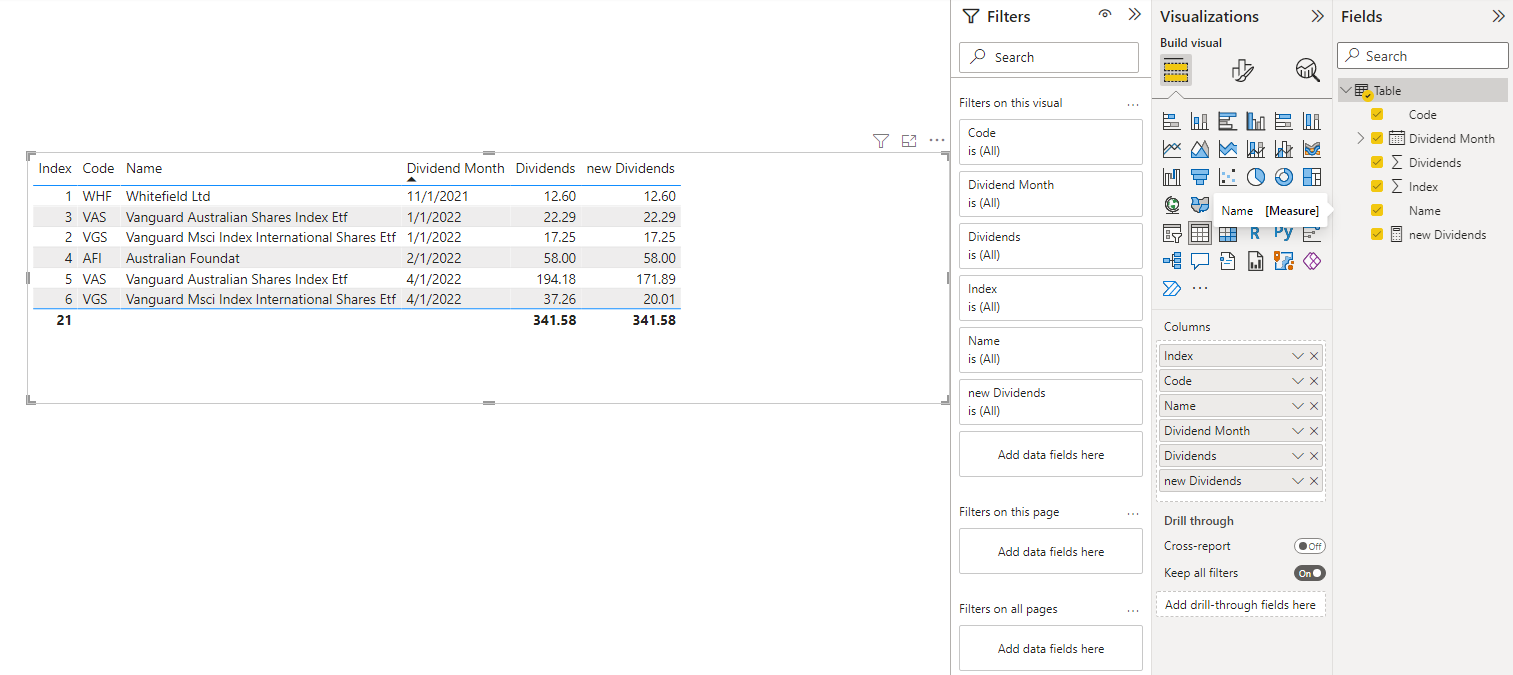The image size is (1513, 675).
Task: Select the Area chart visual
Action: [x=1200, y=149]
